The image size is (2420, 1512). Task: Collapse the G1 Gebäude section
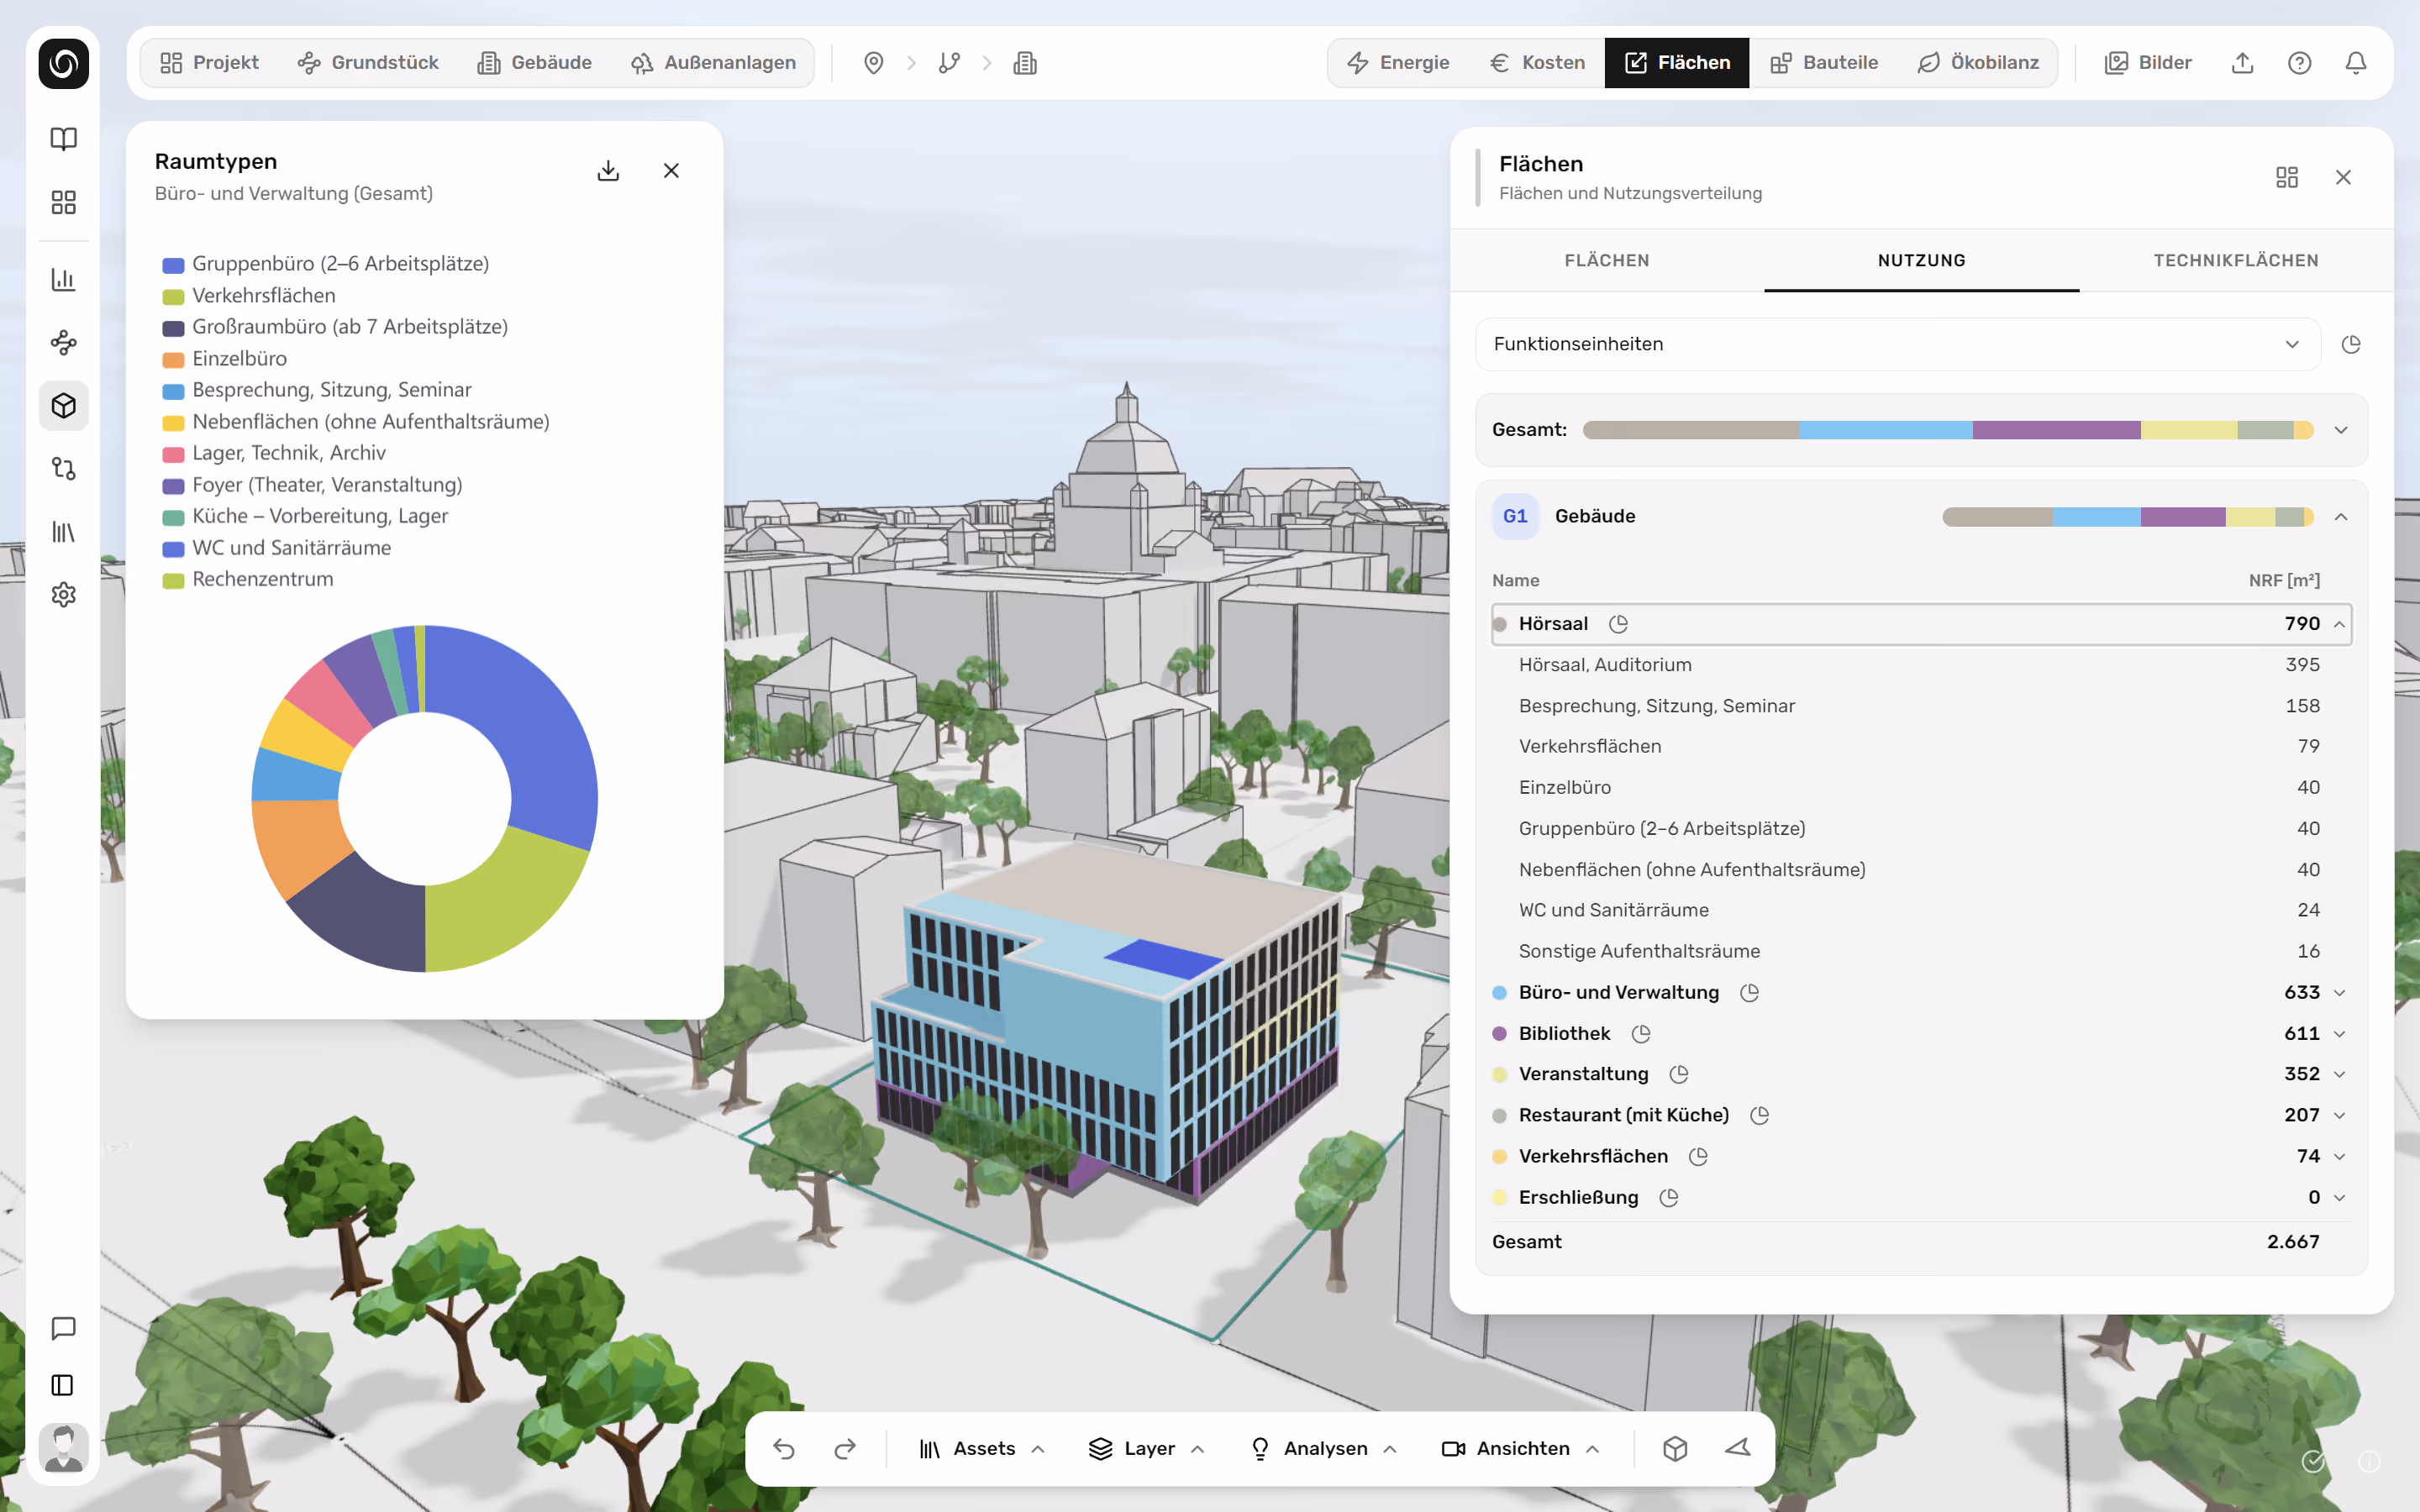click(2341, 517)
